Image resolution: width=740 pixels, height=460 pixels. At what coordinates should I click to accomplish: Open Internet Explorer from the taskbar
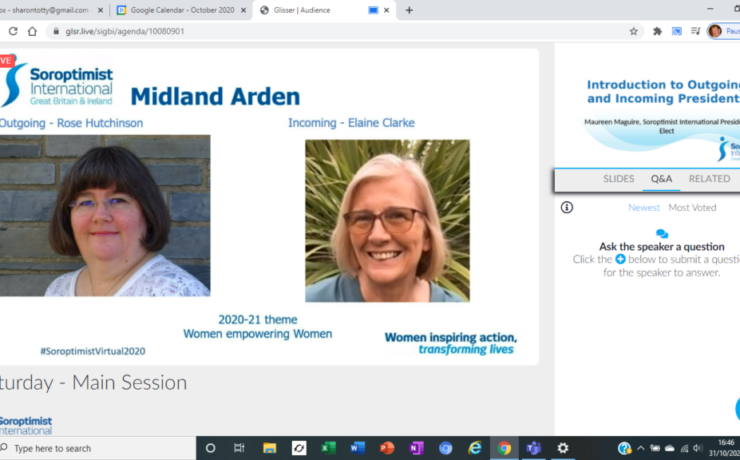475,448
